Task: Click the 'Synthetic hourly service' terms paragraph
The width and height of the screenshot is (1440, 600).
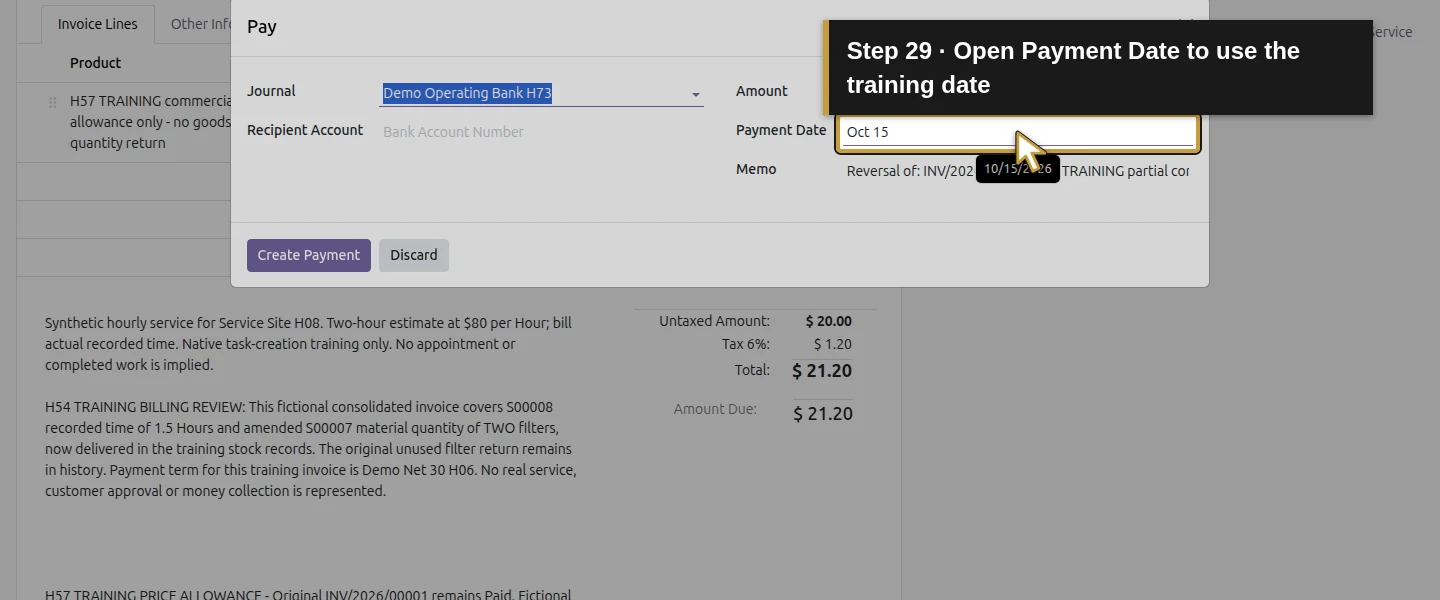Action: click(x=308, y=344)
